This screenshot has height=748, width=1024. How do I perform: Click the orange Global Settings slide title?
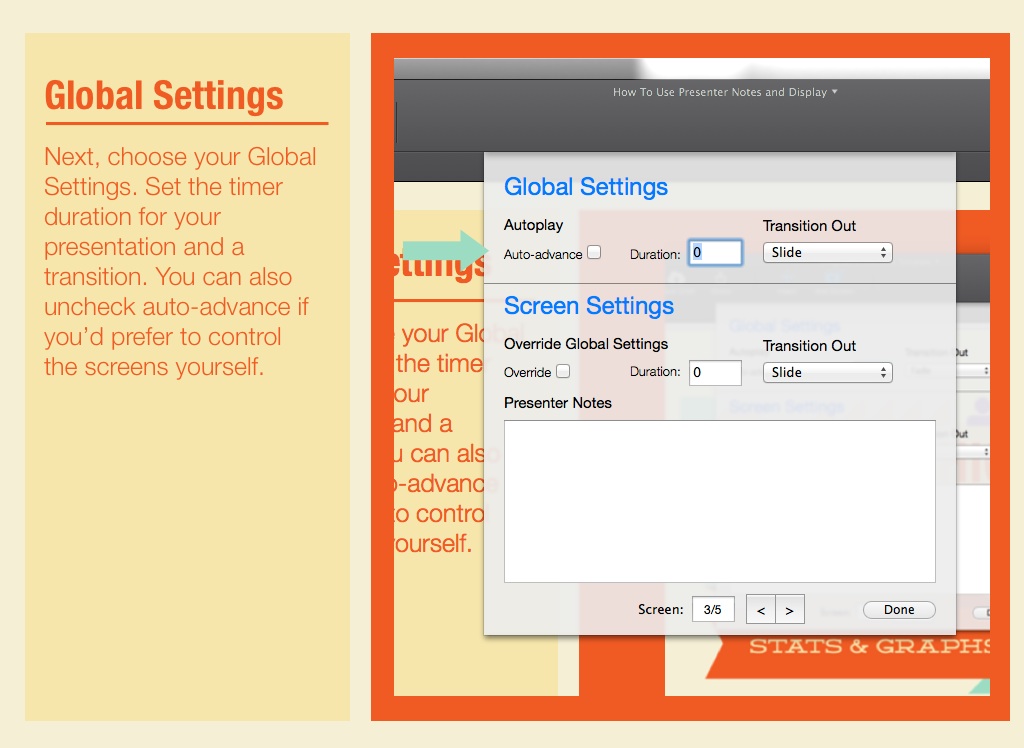pyautogui.click(x=164, y=96)
